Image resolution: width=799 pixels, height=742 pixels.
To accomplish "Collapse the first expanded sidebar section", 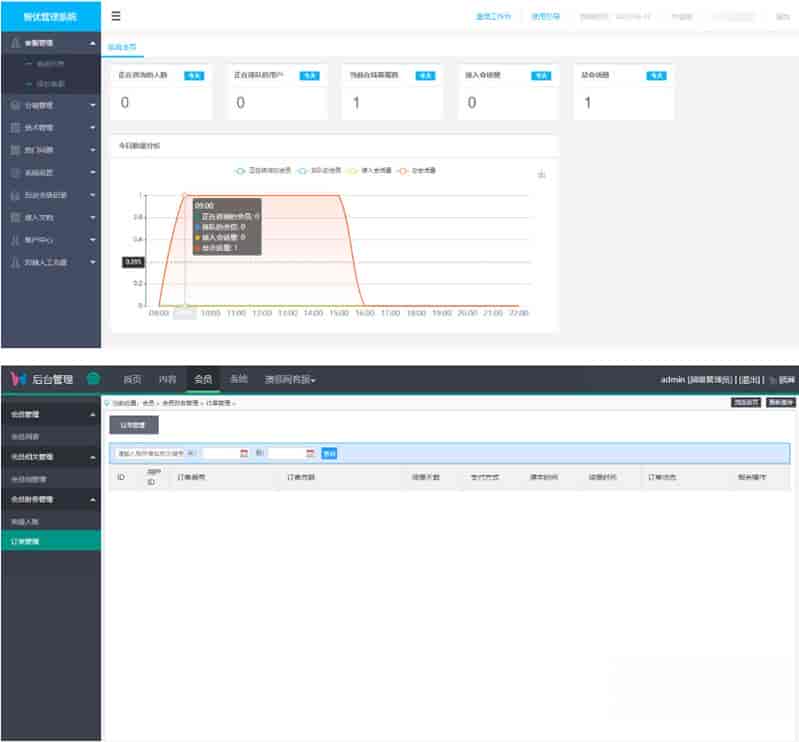I will coord(93,44).
